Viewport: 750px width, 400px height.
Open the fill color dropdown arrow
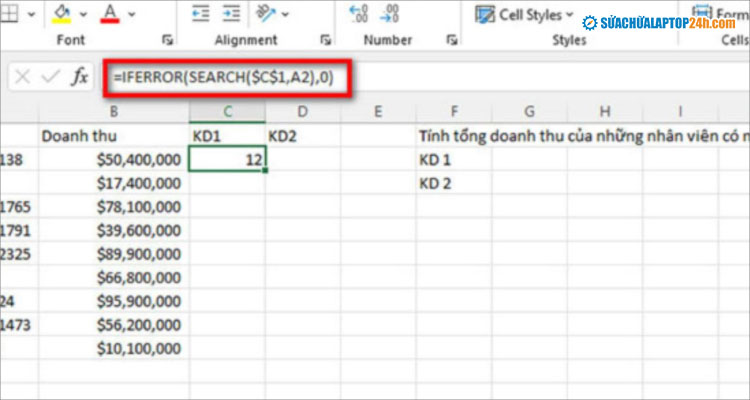tap(82, 14)
